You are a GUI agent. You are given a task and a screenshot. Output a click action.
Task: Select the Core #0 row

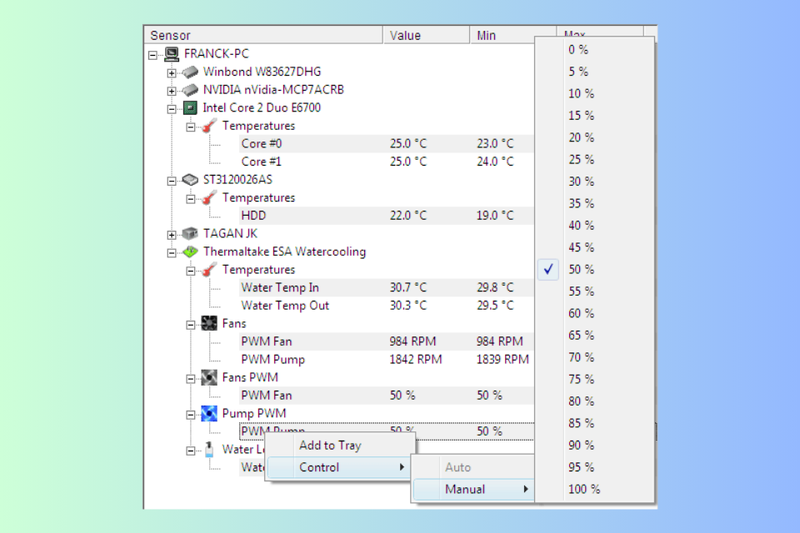tap(386, 144)
